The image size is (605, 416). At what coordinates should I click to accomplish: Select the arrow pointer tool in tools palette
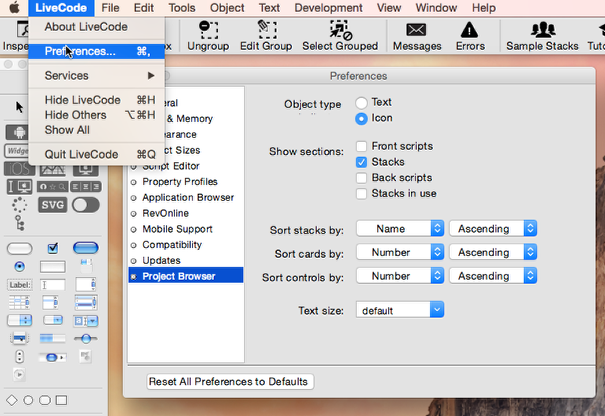[19, 107]
